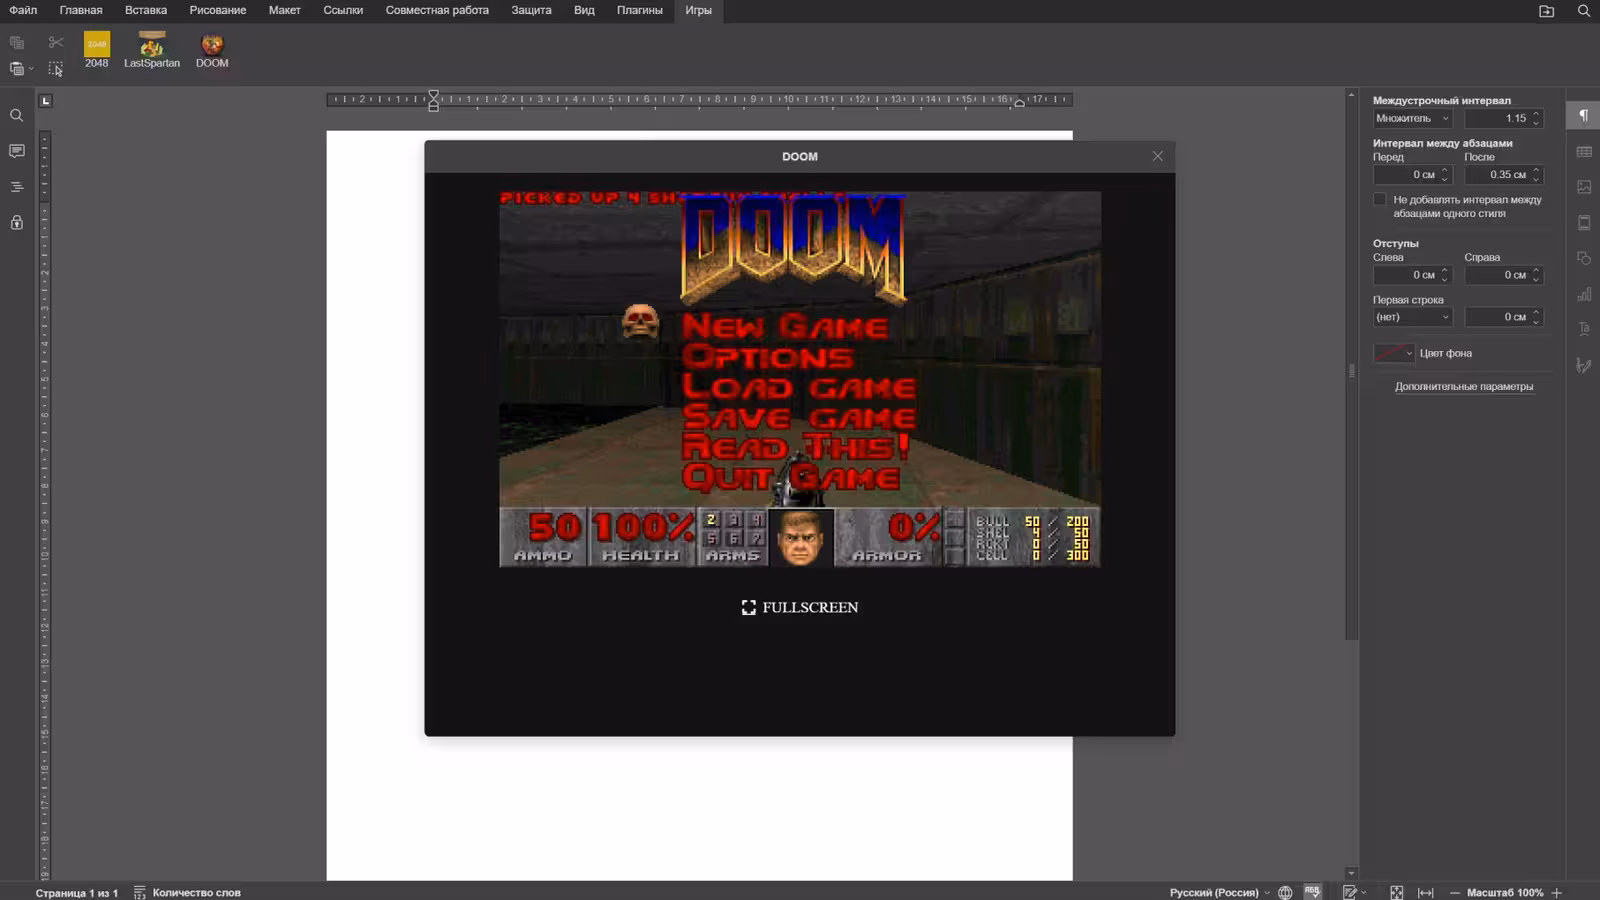The image size is (1600, 900).
Task: Open word count in the status bar
Action: (x=187, y=893)
